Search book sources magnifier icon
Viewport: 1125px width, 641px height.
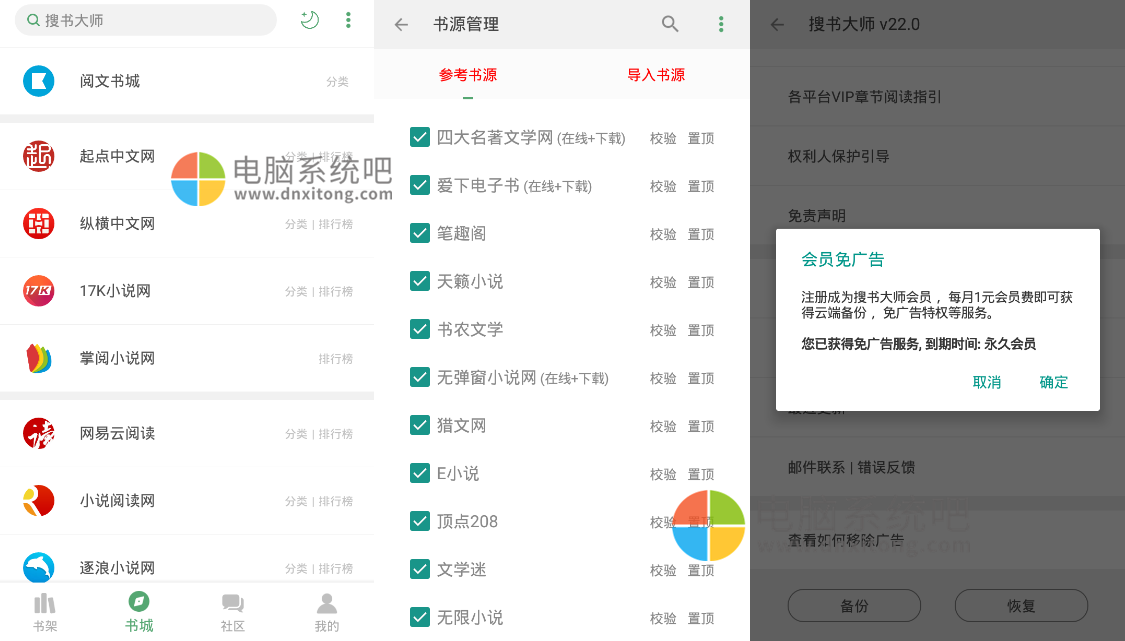[670, 24]
